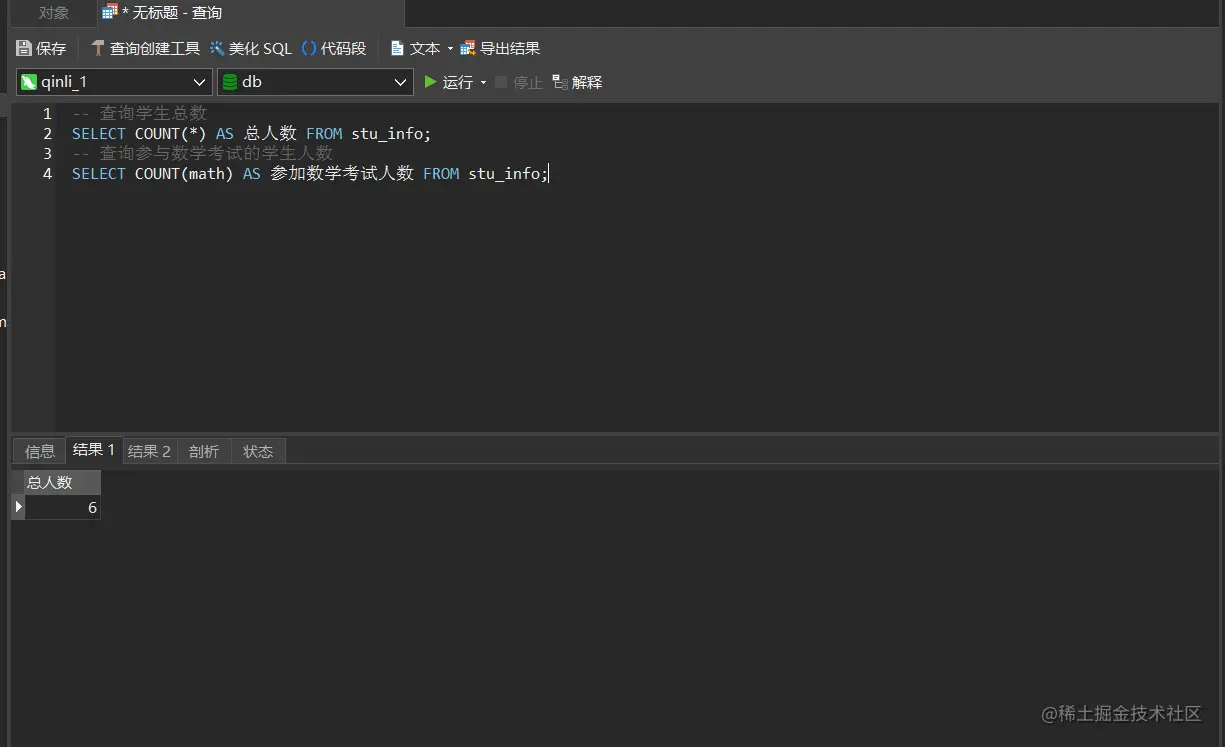
Task: Click the parentheses code snippet icon
Action: pos(309,48)
